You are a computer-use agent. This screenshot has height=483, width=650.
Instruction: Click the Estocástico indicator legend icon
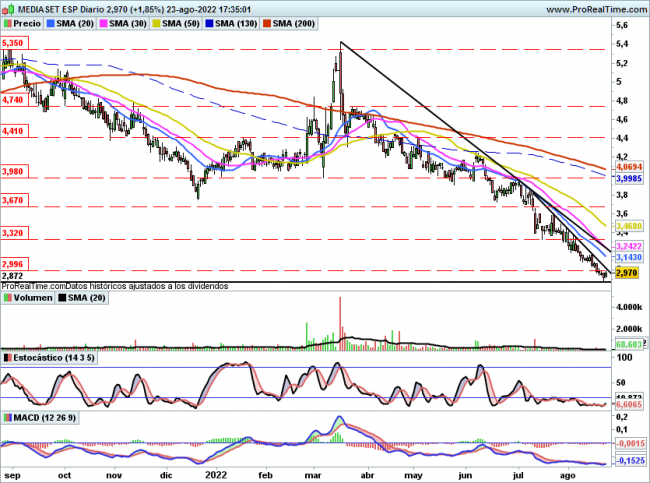pyautogui.click(x=7, y=357)
